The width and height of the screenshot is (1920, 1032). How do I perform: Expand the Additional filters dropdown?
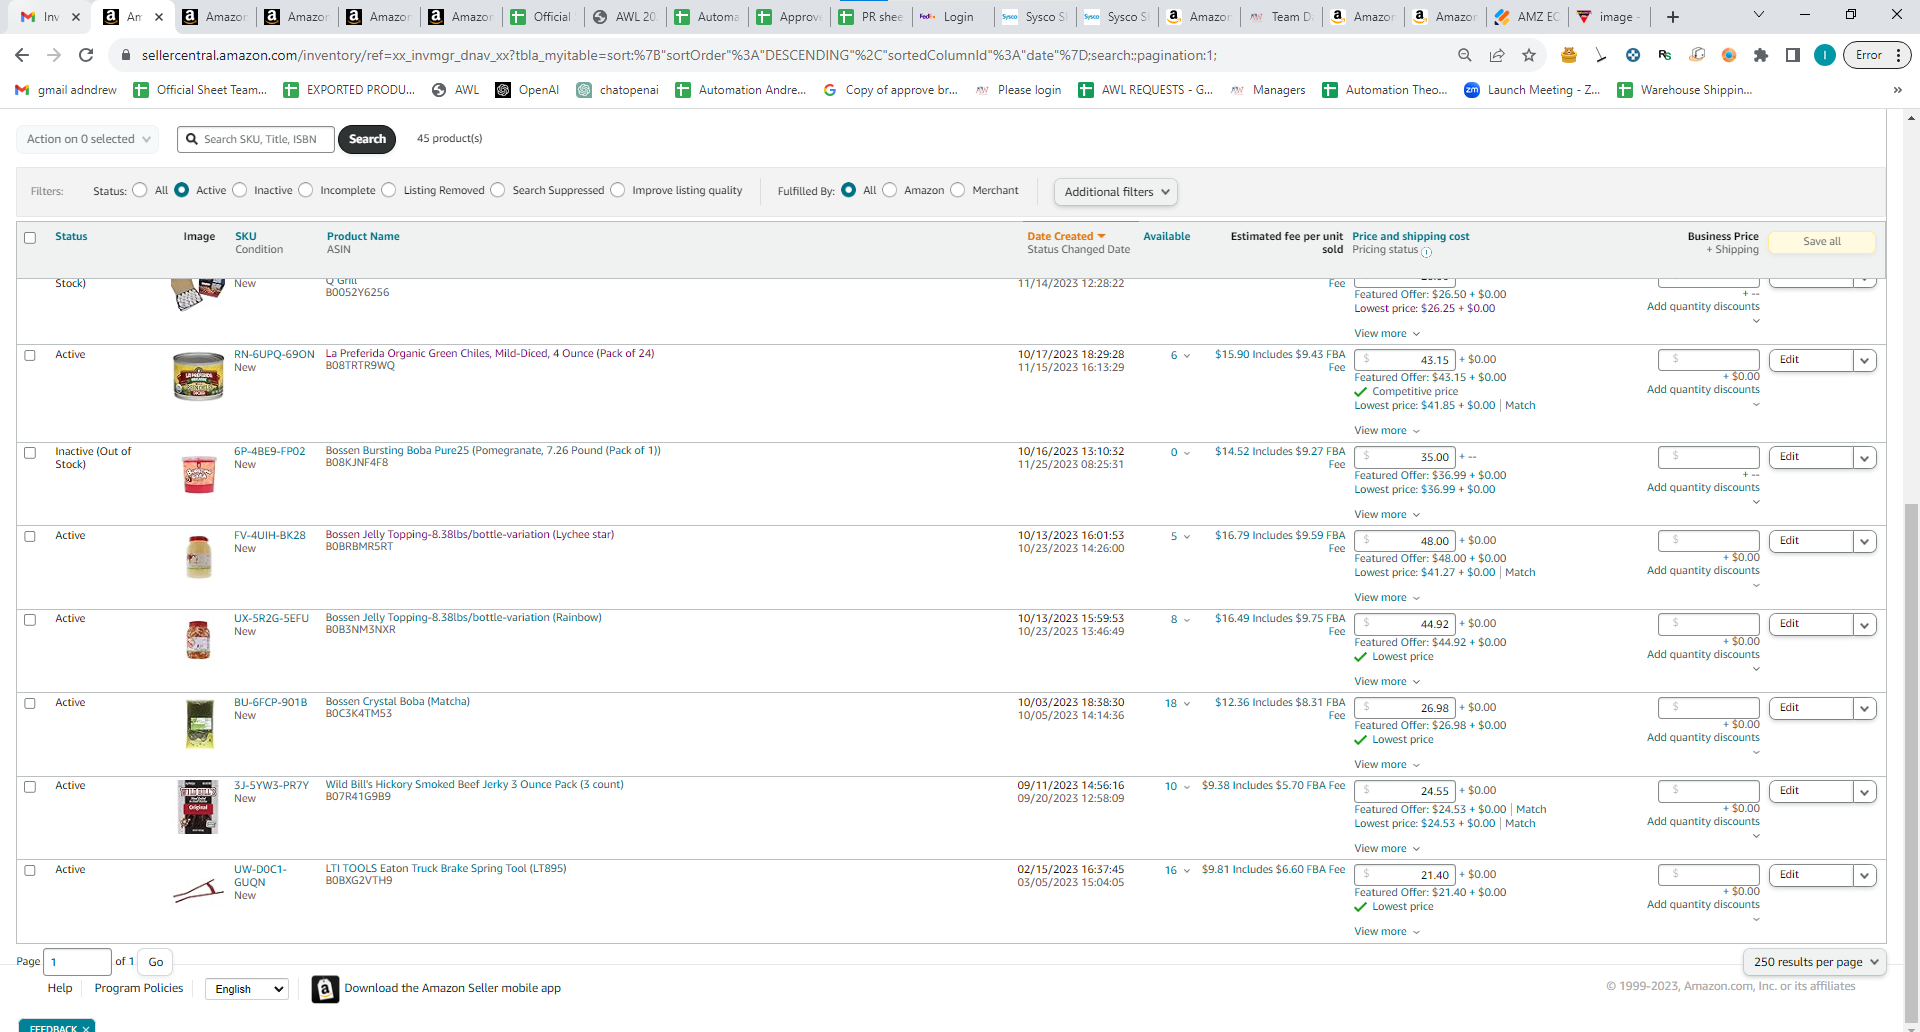[x=1116, y=192]
